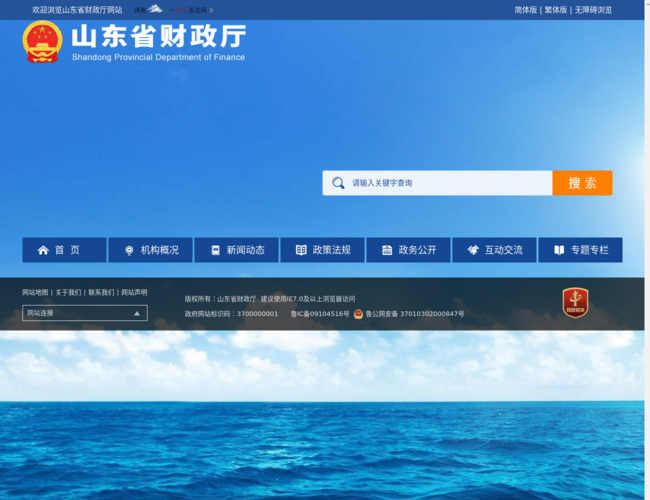Switch to 繁体版 version
The image size is (650, 500).
point(556,10)
